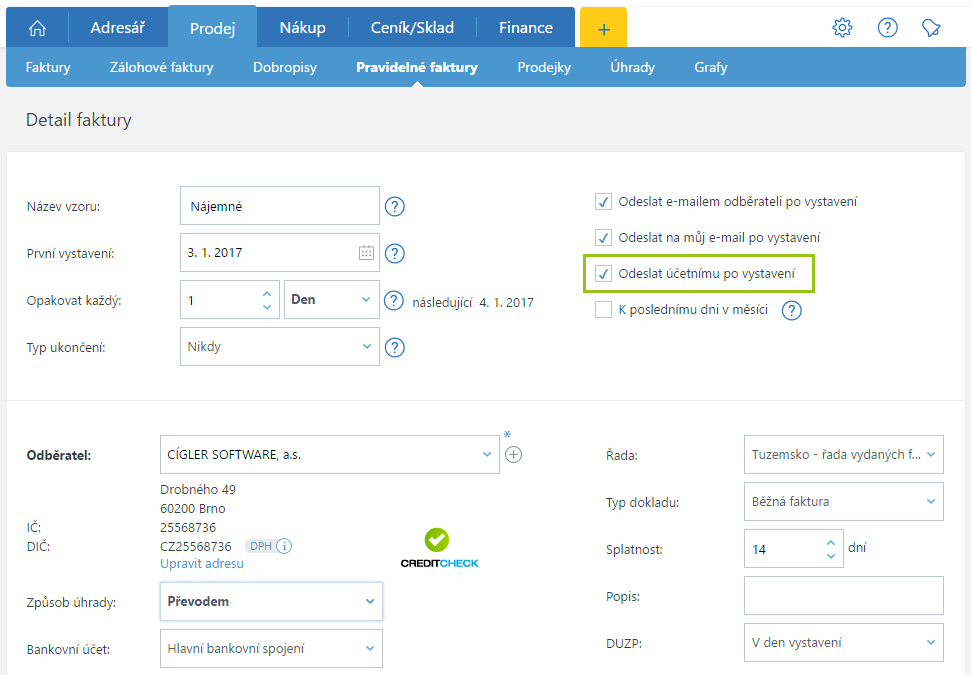Open the Ceník/Sklad main tab

coord(412,28)
